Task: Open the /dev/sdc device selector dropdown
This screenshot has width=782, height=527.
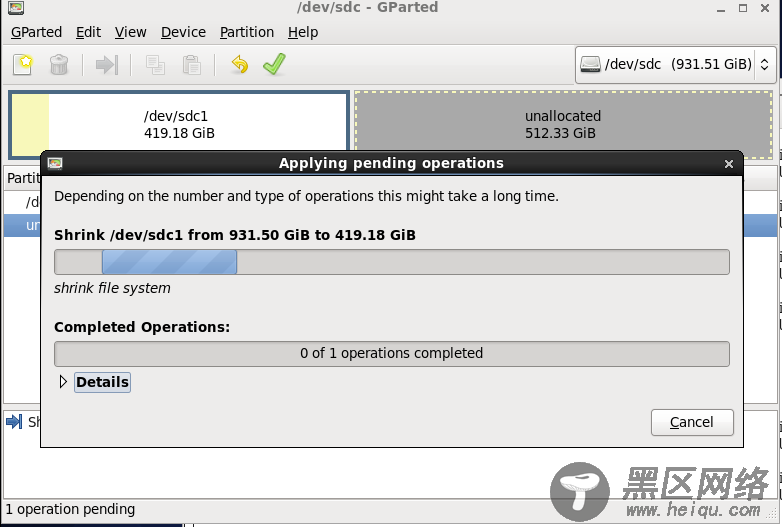Action: pyautogui.click(x=676, y=64)
